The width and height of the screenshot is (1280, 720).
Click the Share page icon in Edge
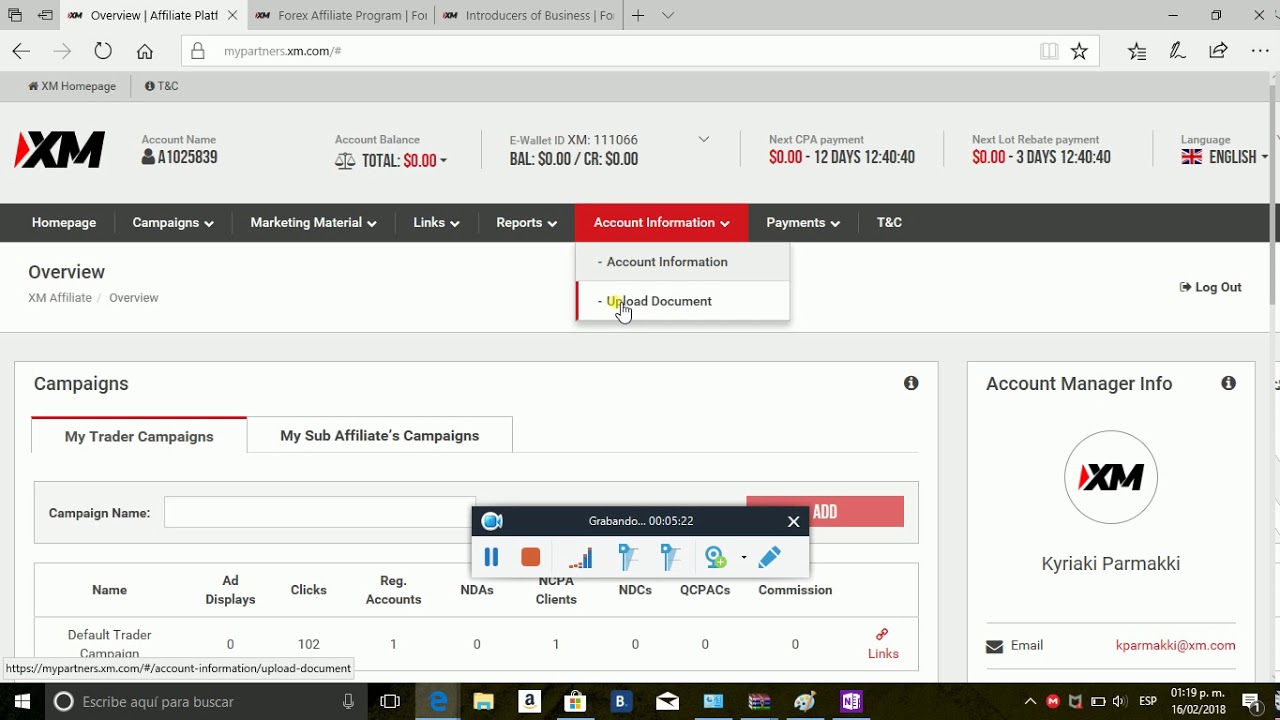[x=1218, y=51]
